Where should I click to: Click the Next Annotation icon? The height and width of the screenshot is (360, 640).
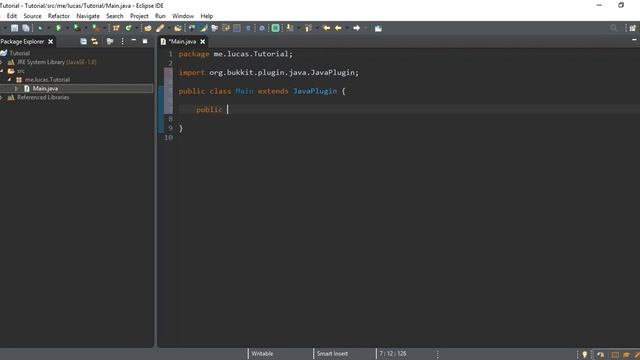tap(289, 28)
